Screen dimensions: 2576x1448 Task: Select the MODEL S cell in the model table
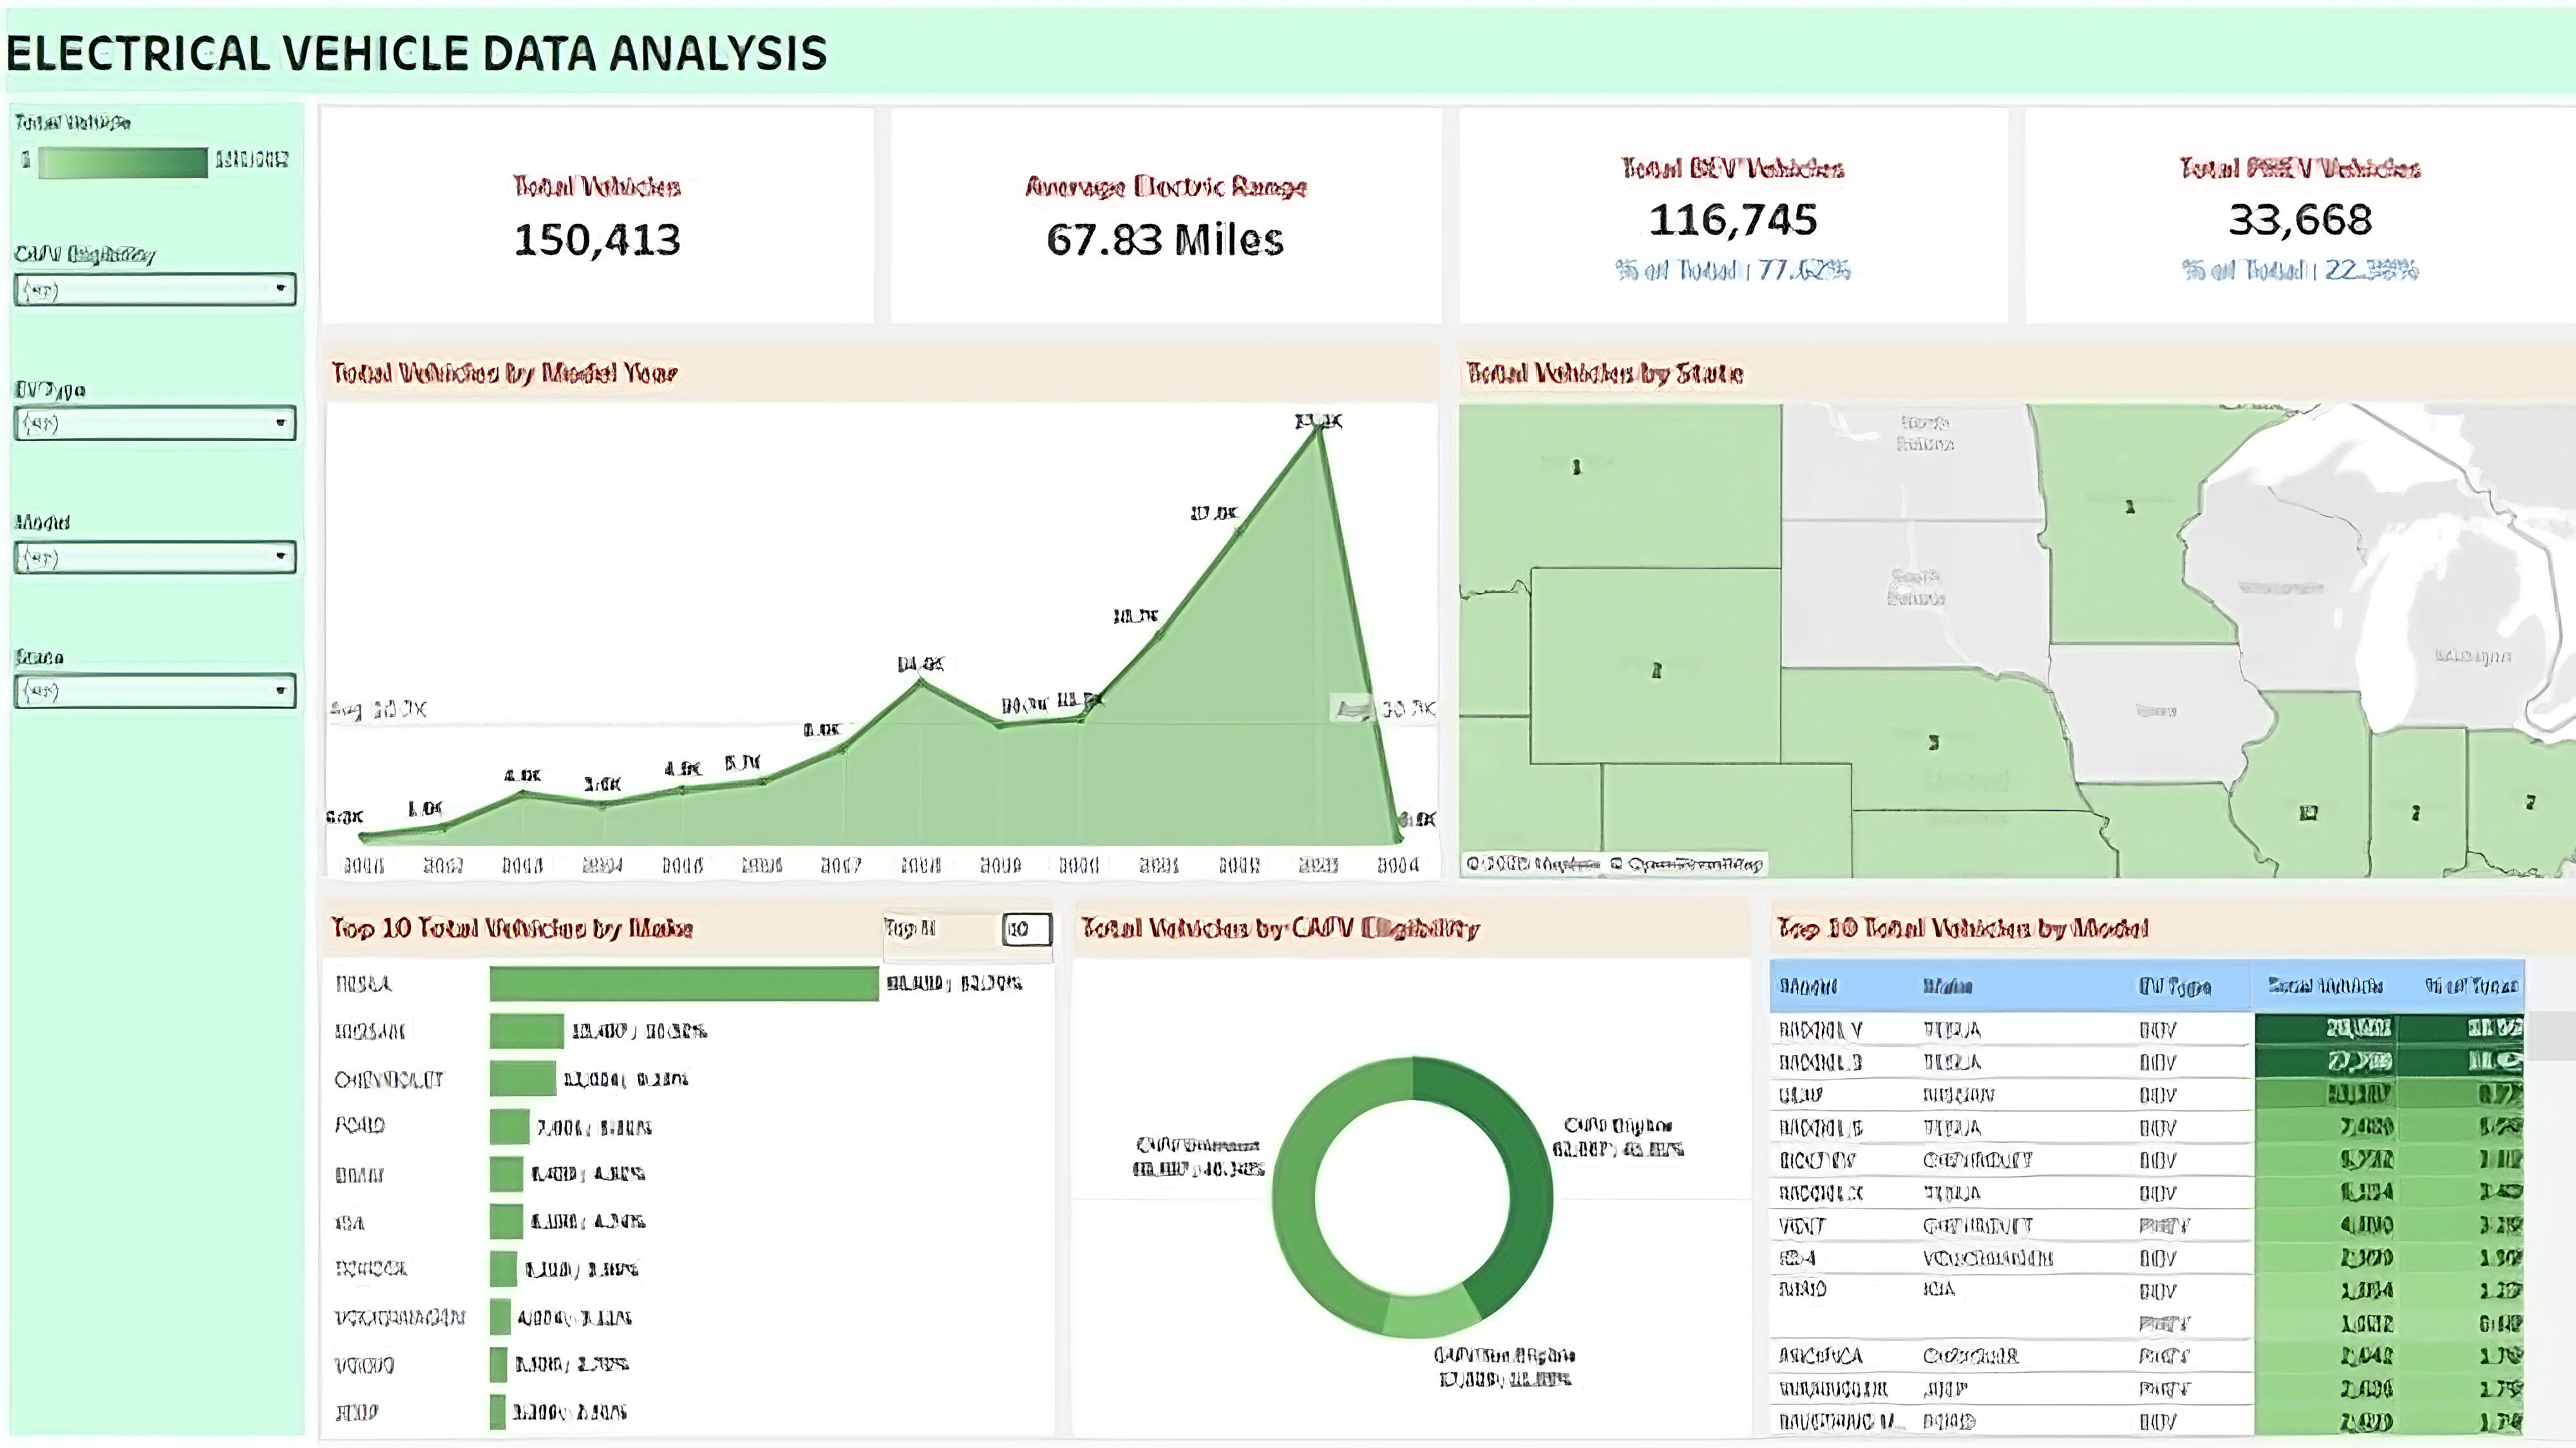point(1820,1128)
